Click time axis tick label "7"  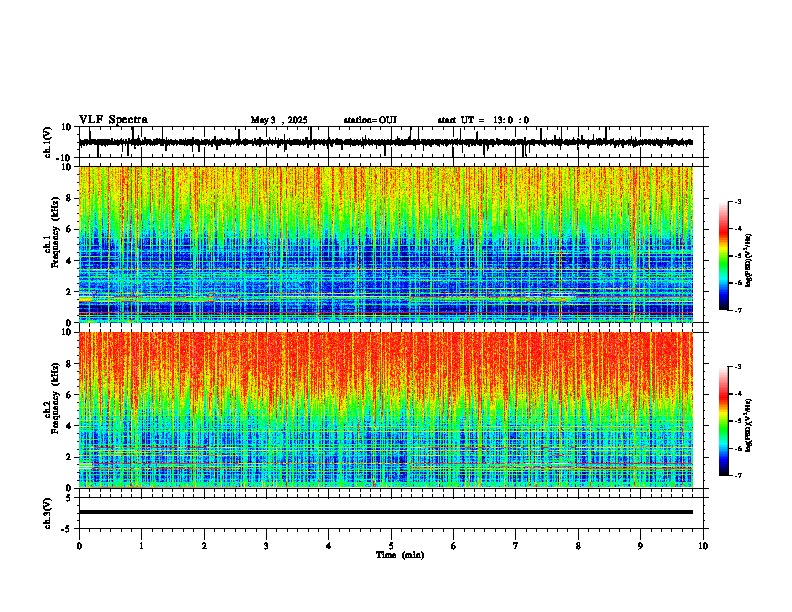(516, 546)
